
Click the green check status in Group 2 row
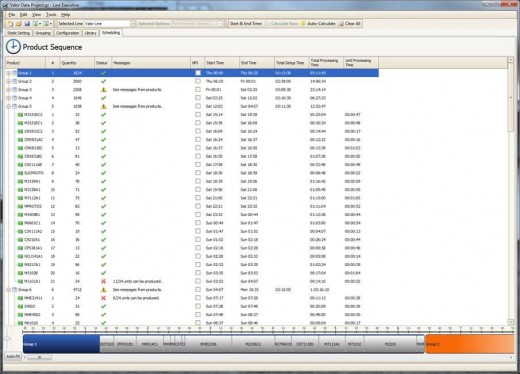(103, 81)
